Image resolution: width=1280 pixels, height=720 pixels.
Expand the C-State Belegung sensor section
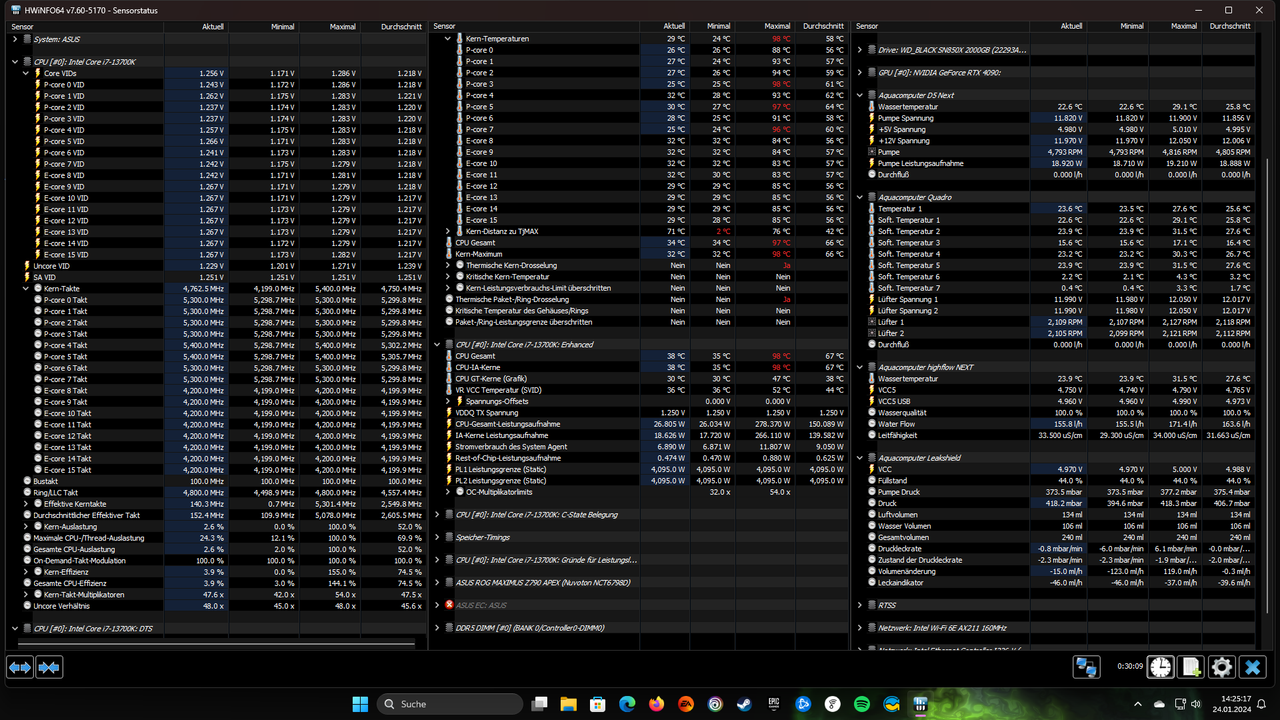pos(437,514)
